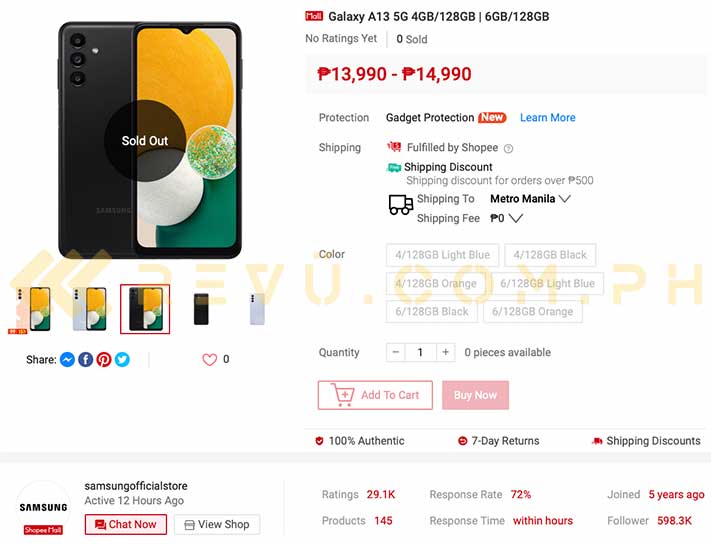Select the light blue phone back thumbnail
Viewport: 711px width, 544px height.
coord(257,309)
